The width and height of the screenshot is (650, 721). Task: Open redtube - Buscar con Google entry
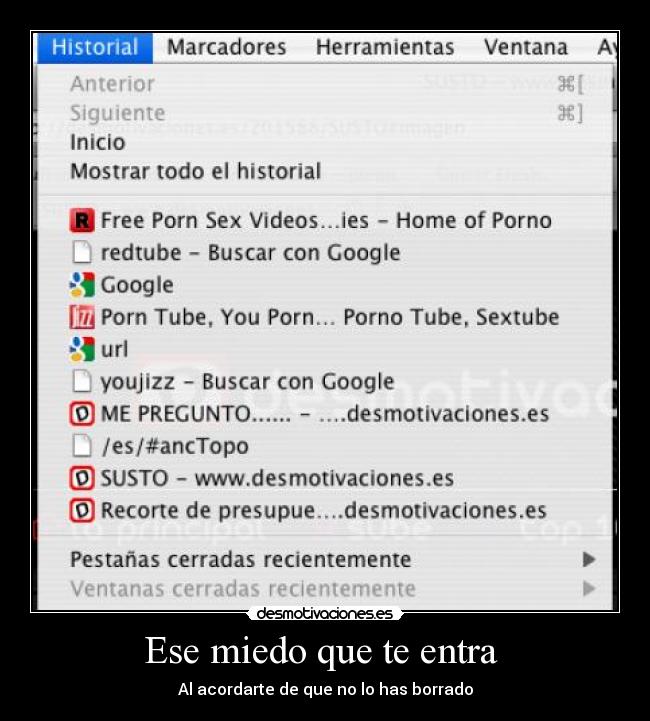[x=325, y=252]
